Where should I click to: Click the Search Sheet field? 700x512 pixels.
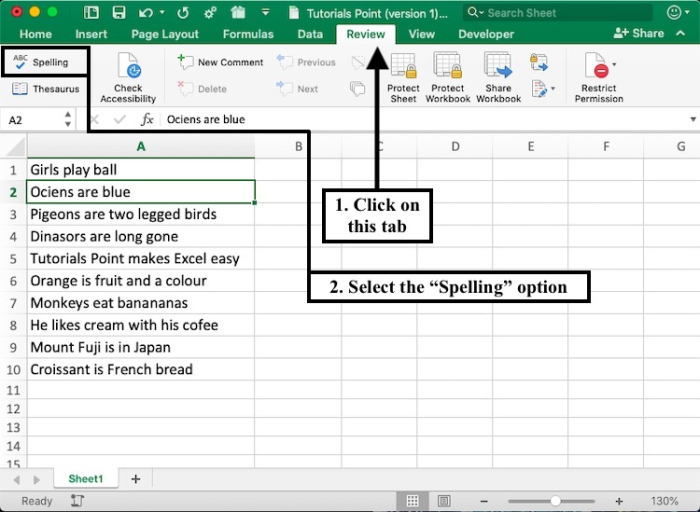[x=558, y=13]
